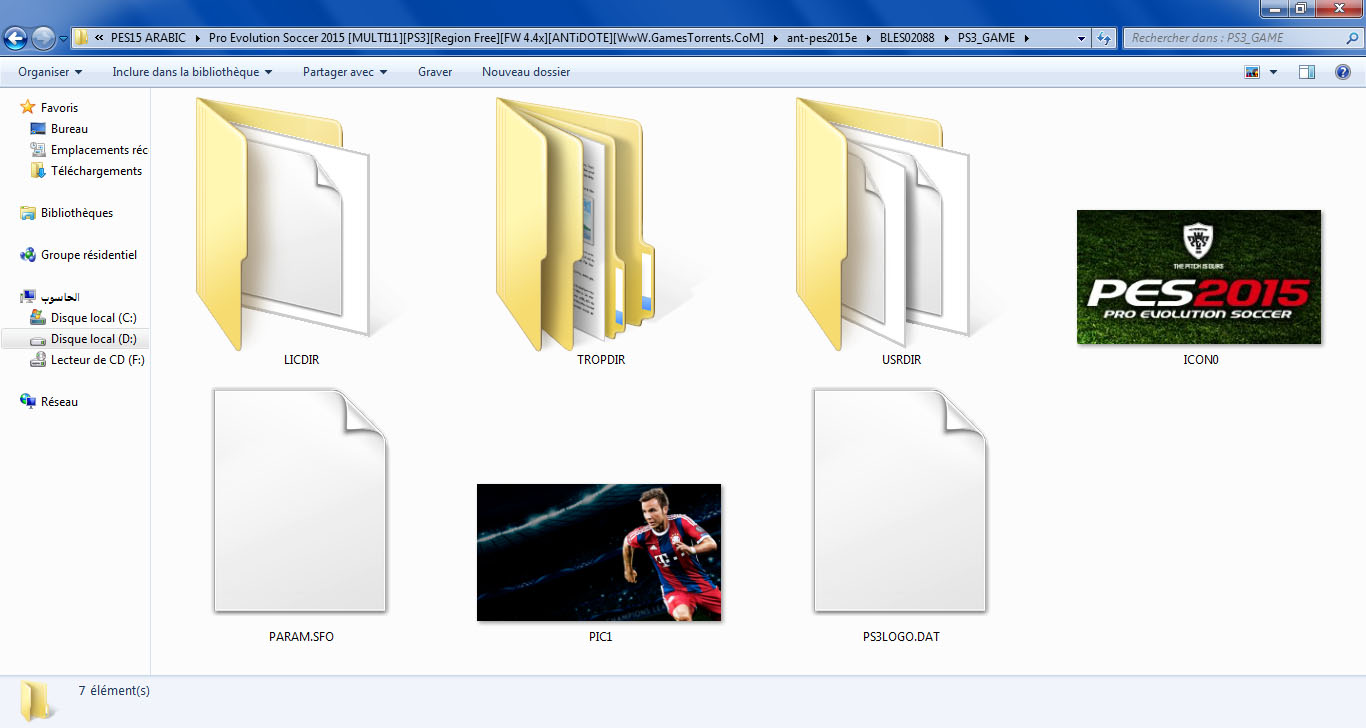This screenshot has width=1366, height=728.
Task: Click the Help question mark icon
Action: coord(1343,72)
